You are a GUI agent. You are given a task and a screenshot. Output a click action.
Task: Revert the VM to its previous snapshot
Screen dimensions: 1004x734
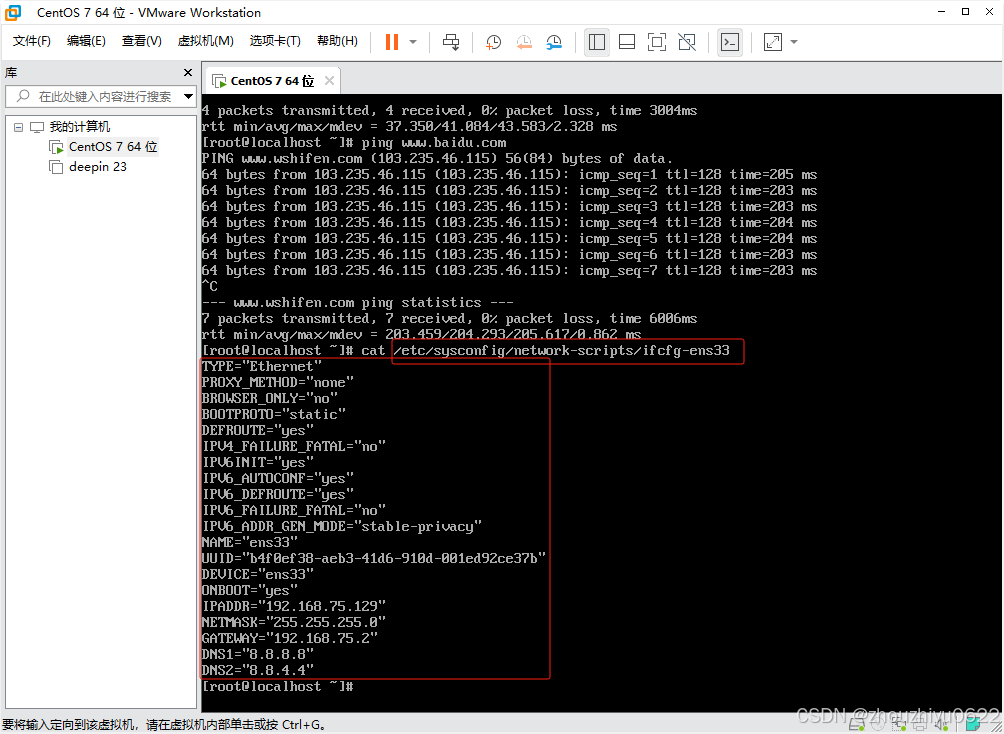click(x=524, y=42)
